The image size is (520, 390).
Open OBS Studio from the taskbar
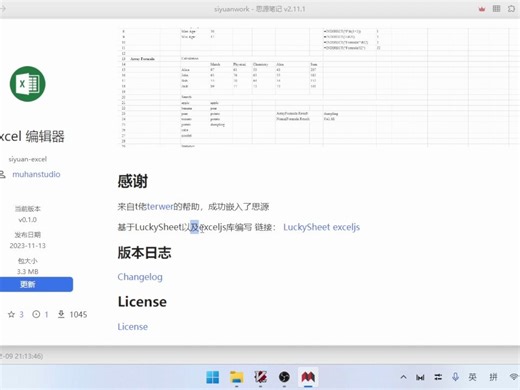pos(284,377)
